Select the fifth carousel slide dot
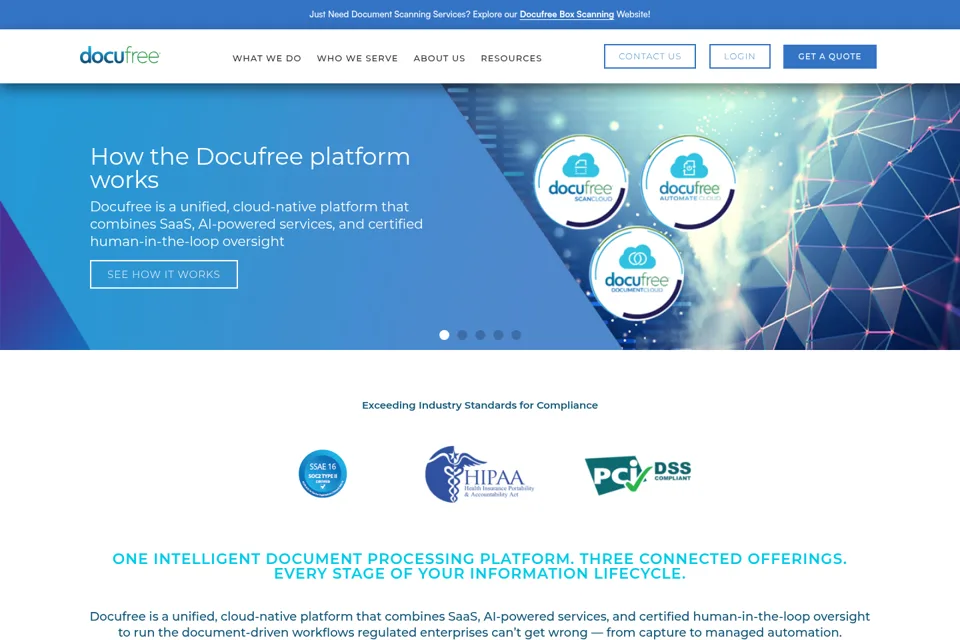This screenshot has height=640, width=960. click(x=516, y=335)
